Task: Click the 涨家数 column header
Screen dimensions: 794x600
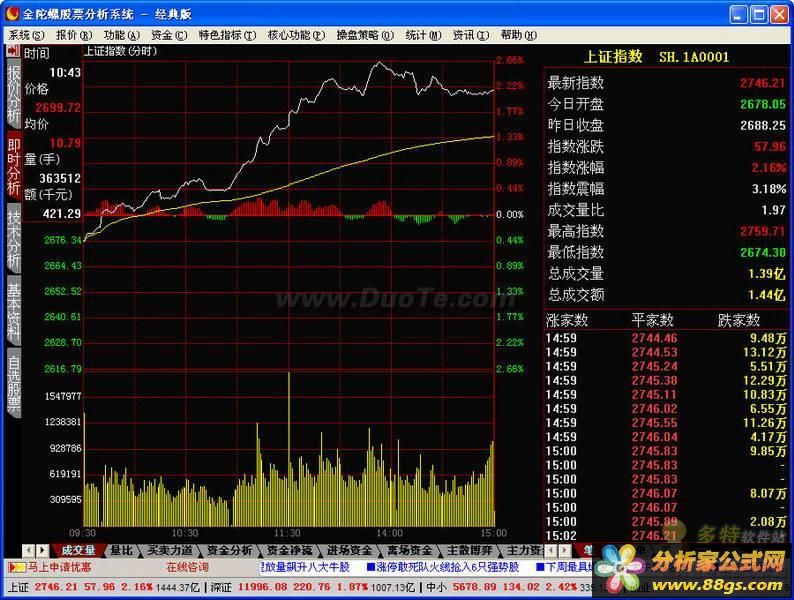Action: tap(567, 321)
